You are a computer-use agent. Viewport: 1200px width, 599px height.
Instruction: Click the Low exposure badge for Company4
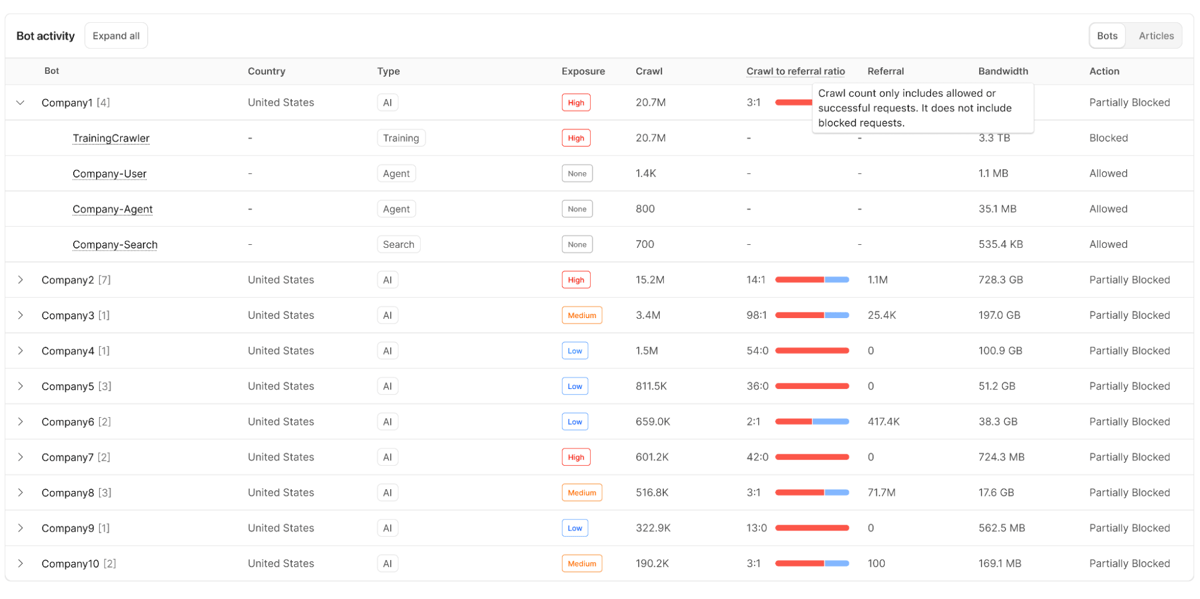[575, 351]
